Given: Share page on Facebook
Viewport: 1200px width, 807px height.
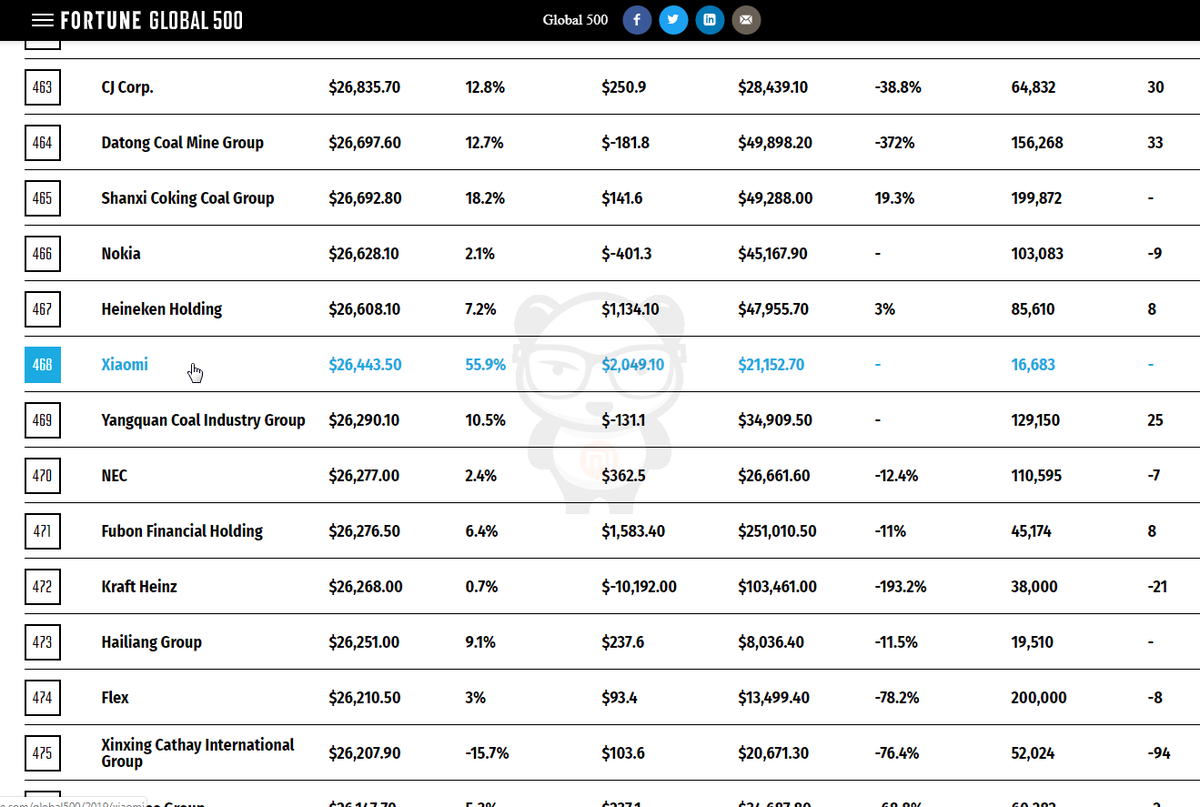Looking at the screenshot, I should pyautogui.click(x=637, y=20).
